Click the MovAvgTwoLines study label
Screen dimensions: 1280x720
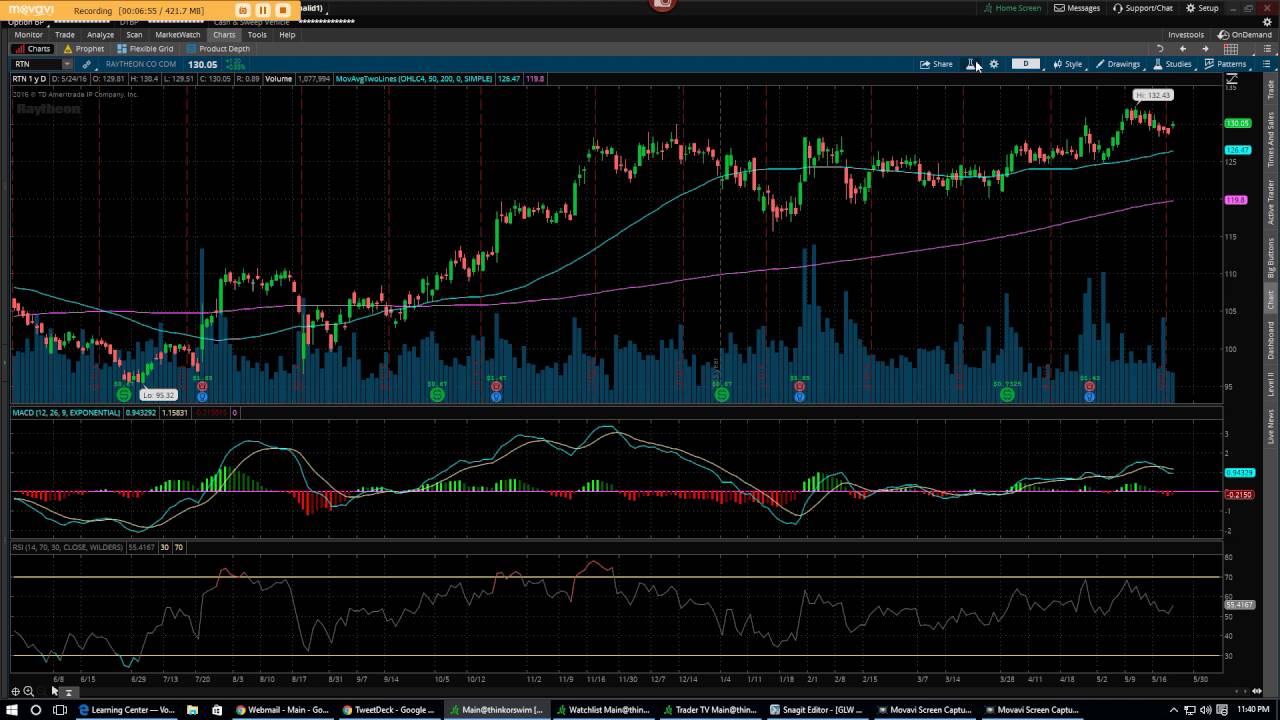pyautogui.click(x=414, y=78)
